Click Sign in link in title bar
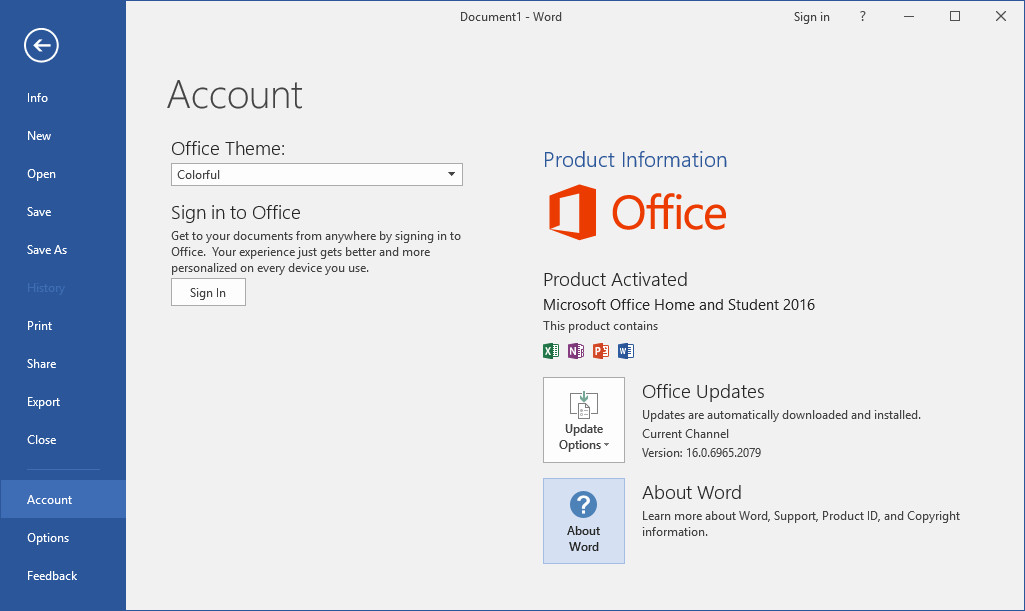Image resolution: width=1025 pixels, height=611 pixels. pyautogui.click(x=811, y=16)
